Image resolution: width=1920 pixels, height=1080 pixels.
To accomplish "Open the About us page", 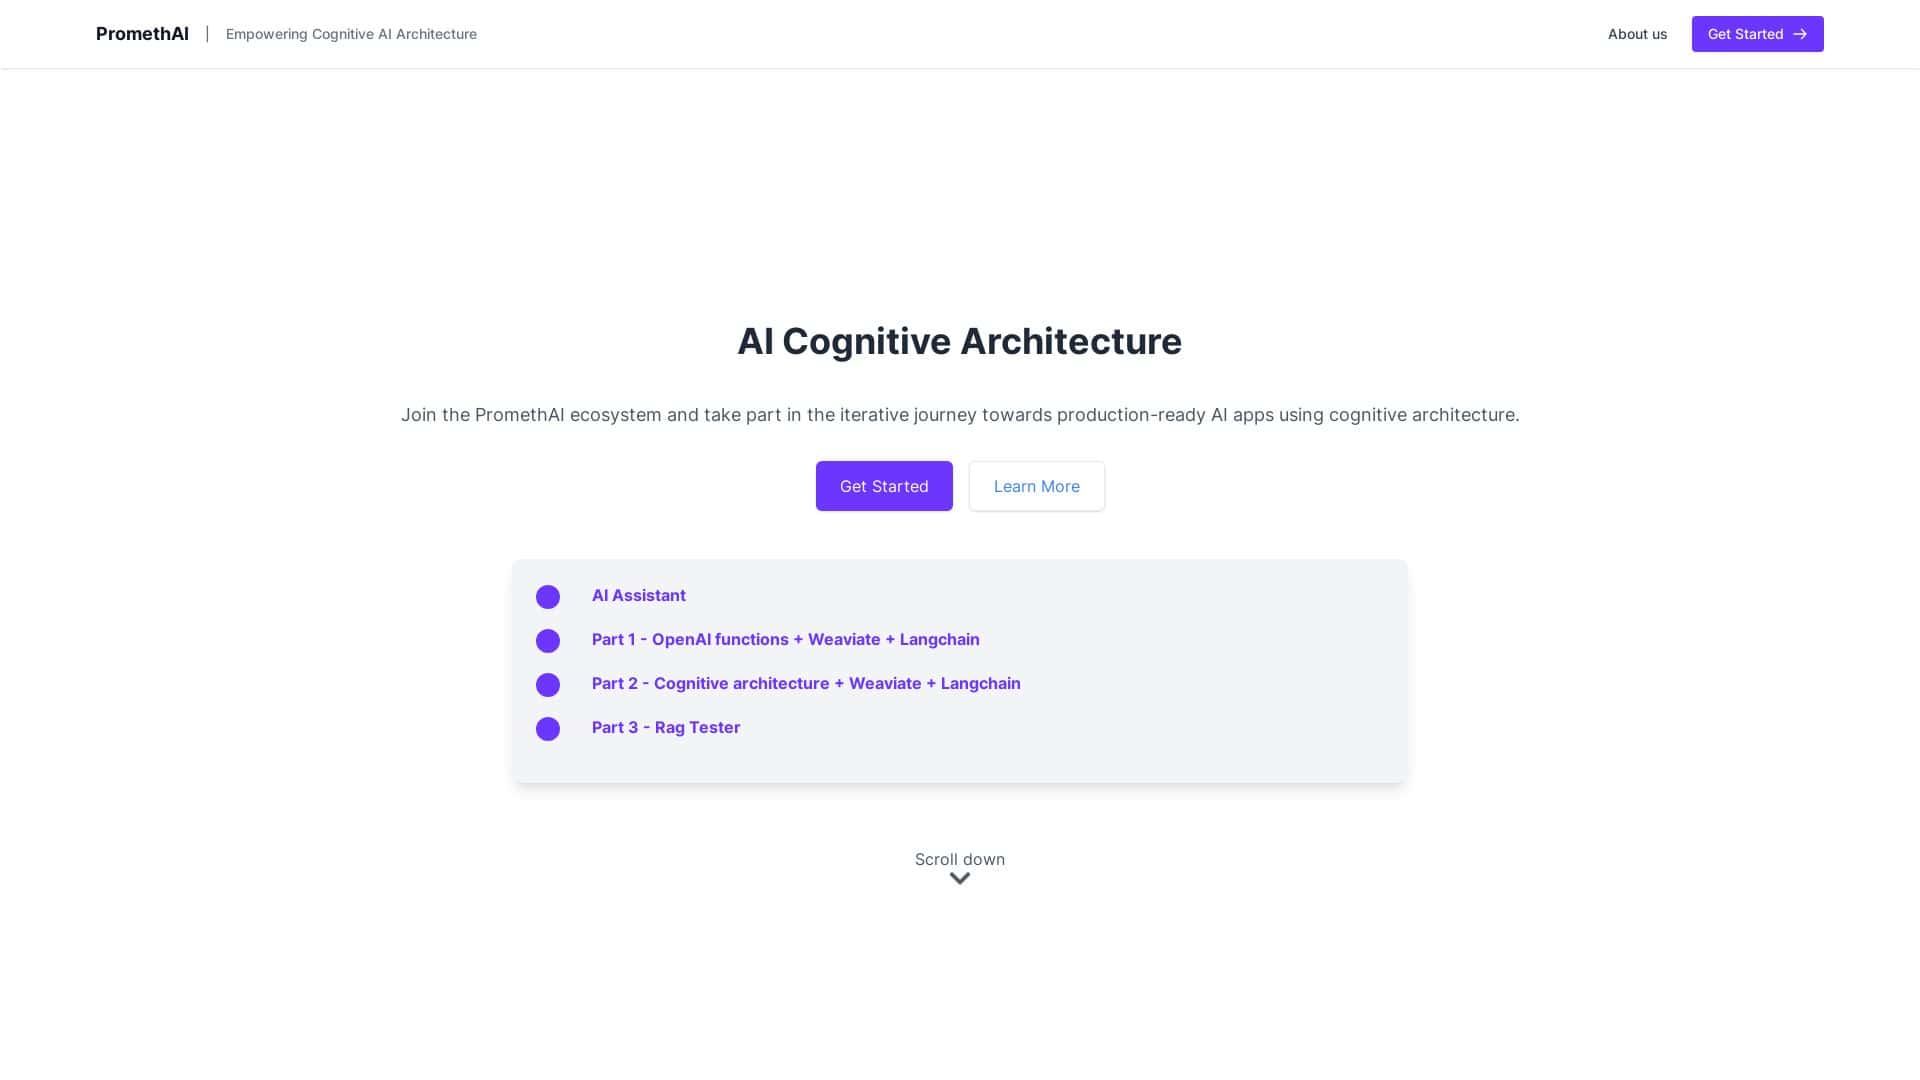I will click(1637, 34).
